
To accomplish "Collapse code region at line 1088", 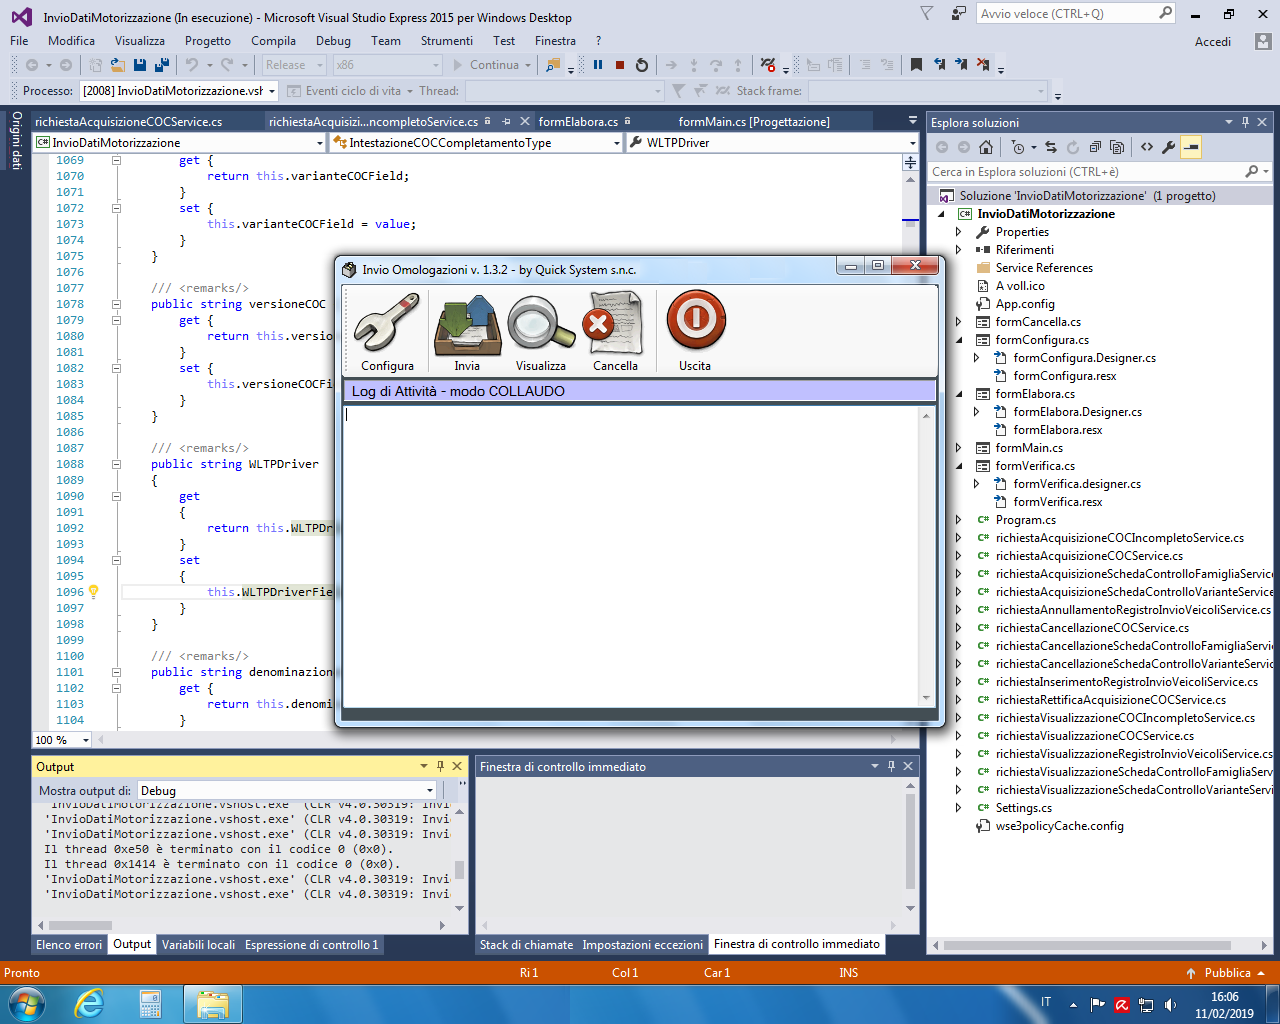I will point(116,464).
